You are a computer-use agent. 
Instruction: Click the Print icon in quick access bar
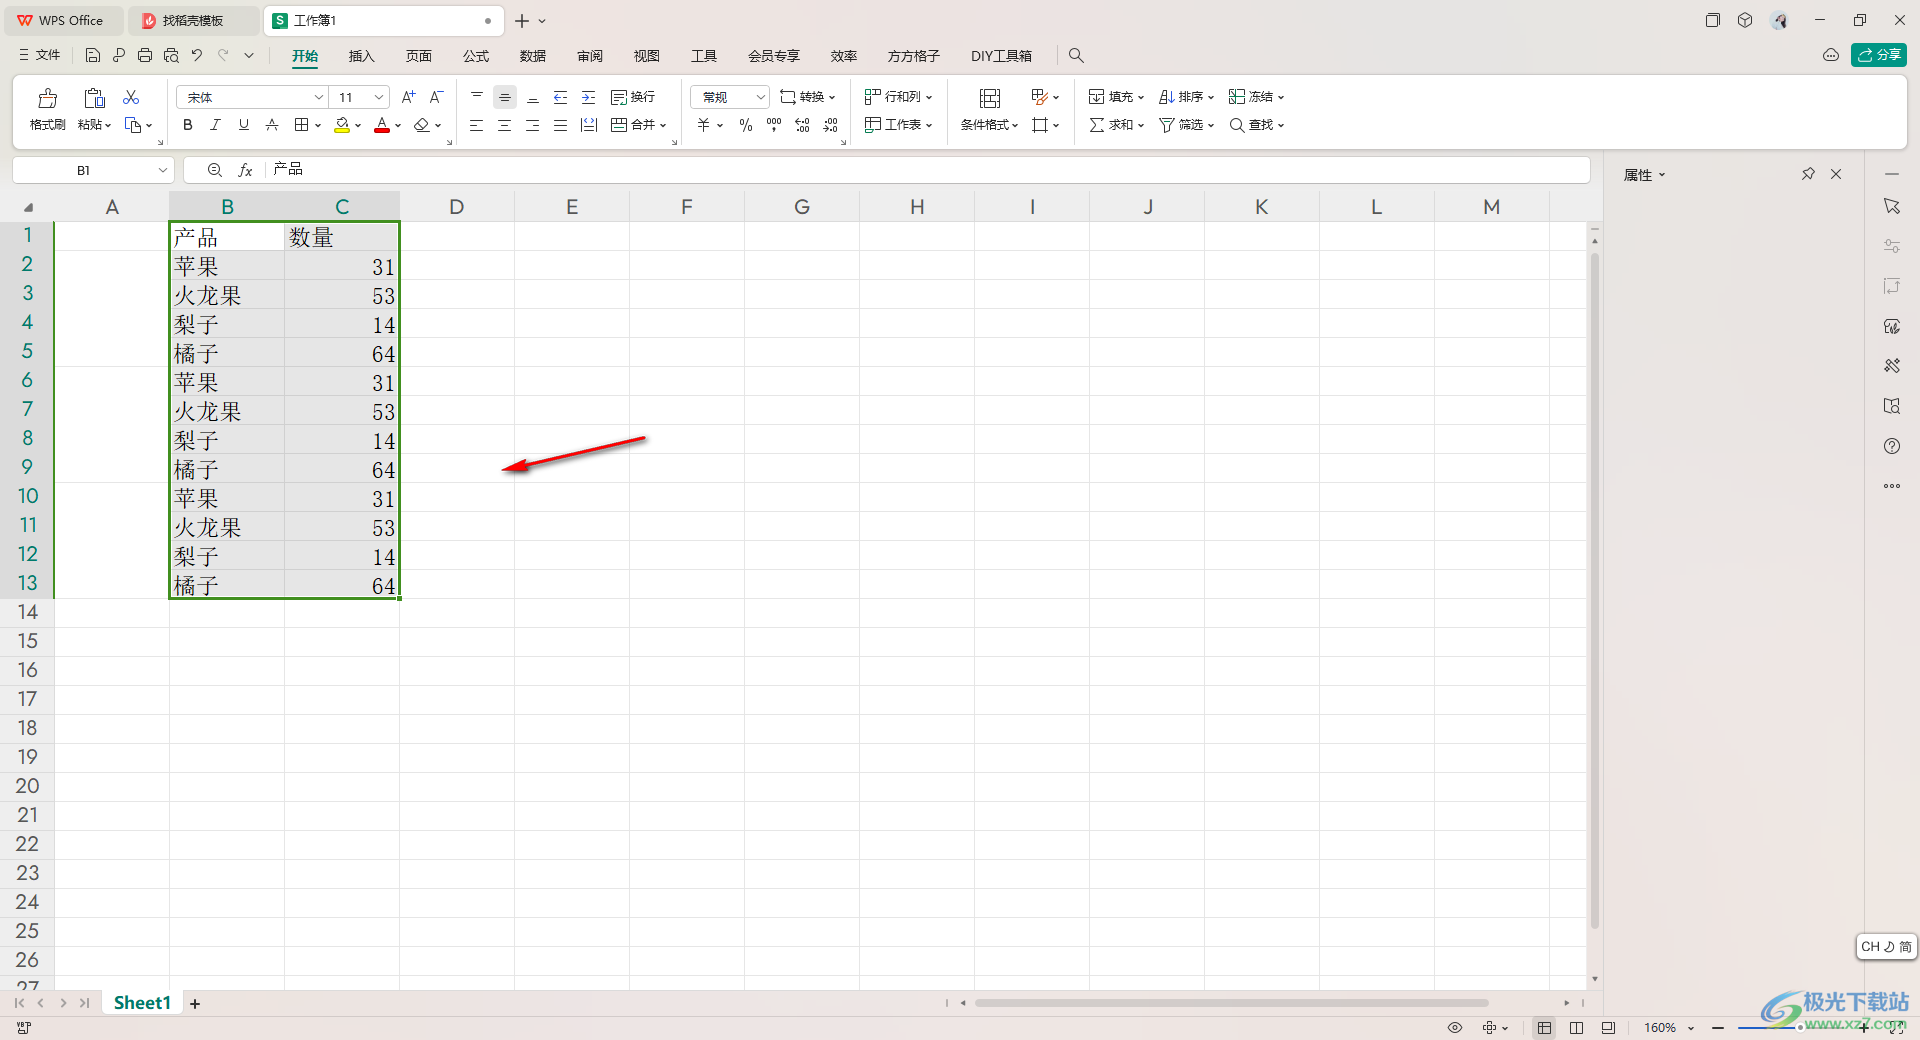pos(145,55)
